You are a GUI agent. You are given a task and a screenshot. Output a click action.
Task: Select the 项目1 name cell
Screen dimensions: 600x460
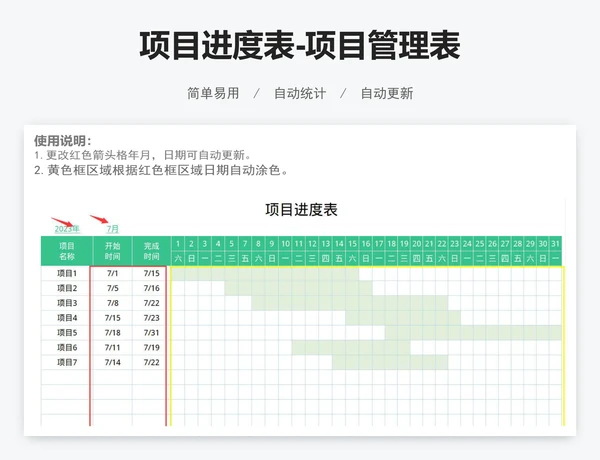click(67, 273)
